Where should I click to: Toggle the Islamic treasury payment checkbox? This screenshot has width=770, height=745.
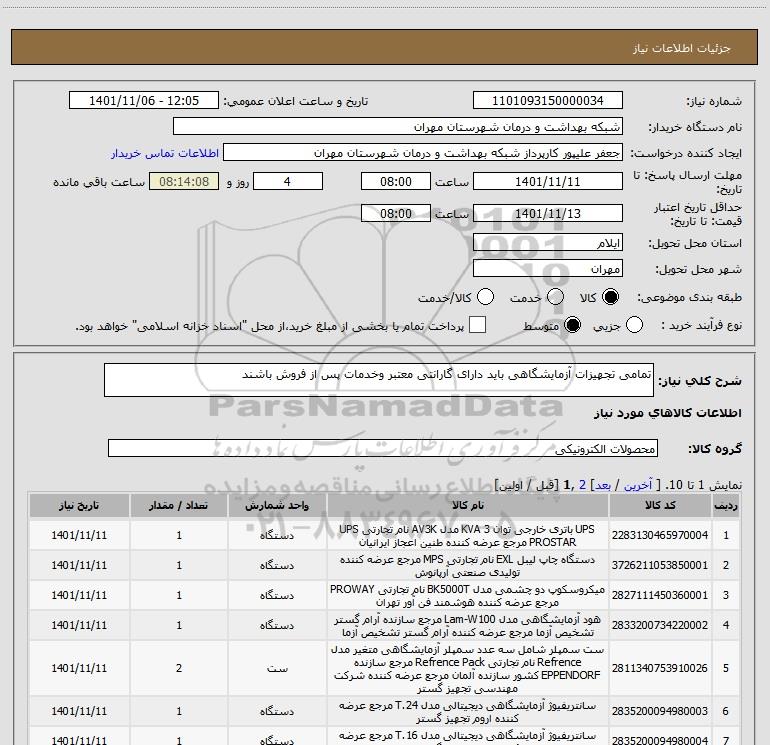pyautogui.click(x=477, y=325)
